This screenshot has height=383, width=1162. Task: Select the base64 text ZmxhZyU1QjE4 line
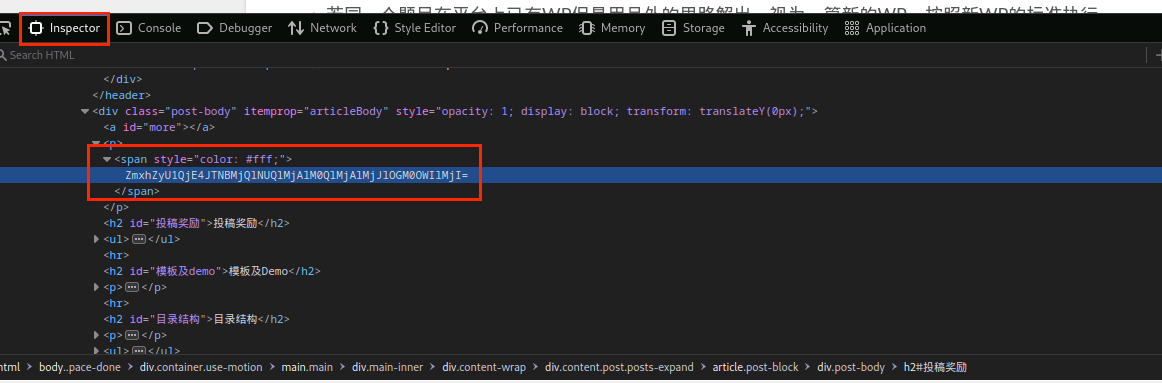[297, 176]
